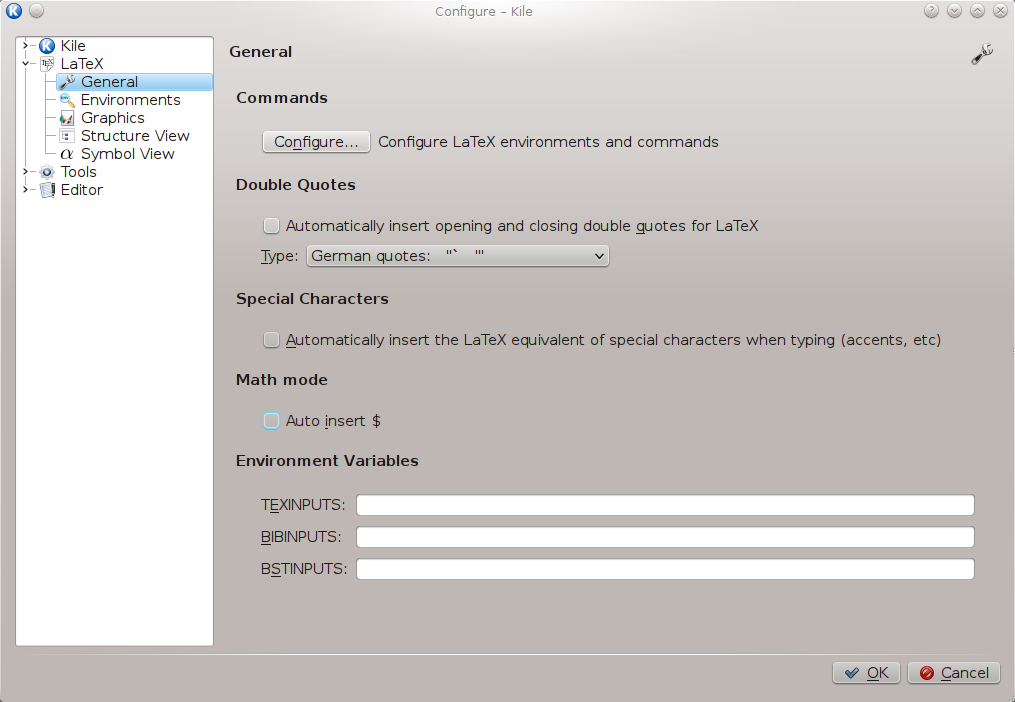Click the Kile app icon in tree
The height and width of the screenshot is (702, 1015).
point(47,45)
